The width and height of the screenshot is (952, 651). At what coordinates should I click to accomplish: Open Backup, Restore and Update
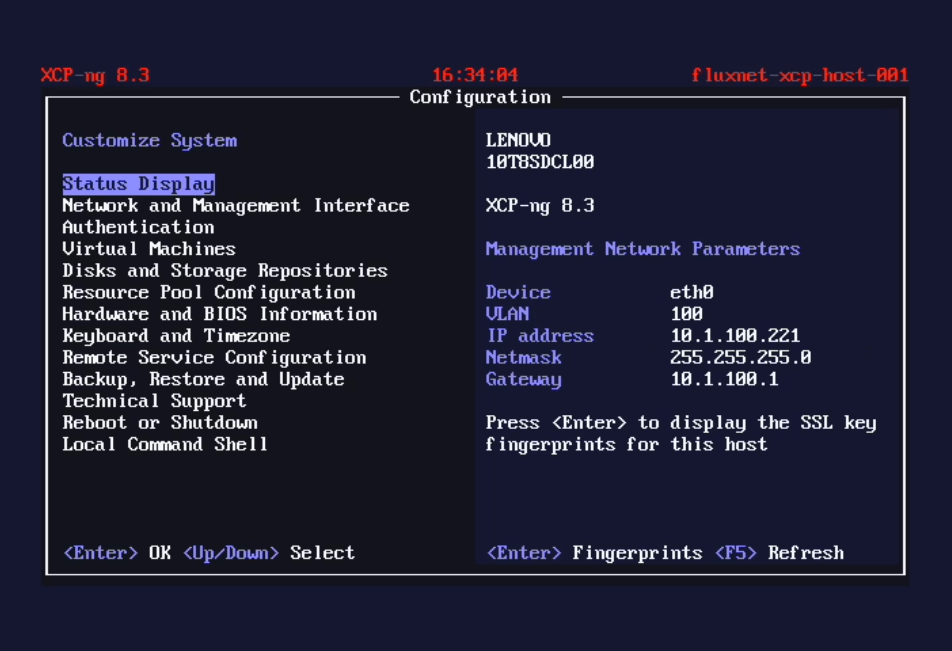coord(203,380)
